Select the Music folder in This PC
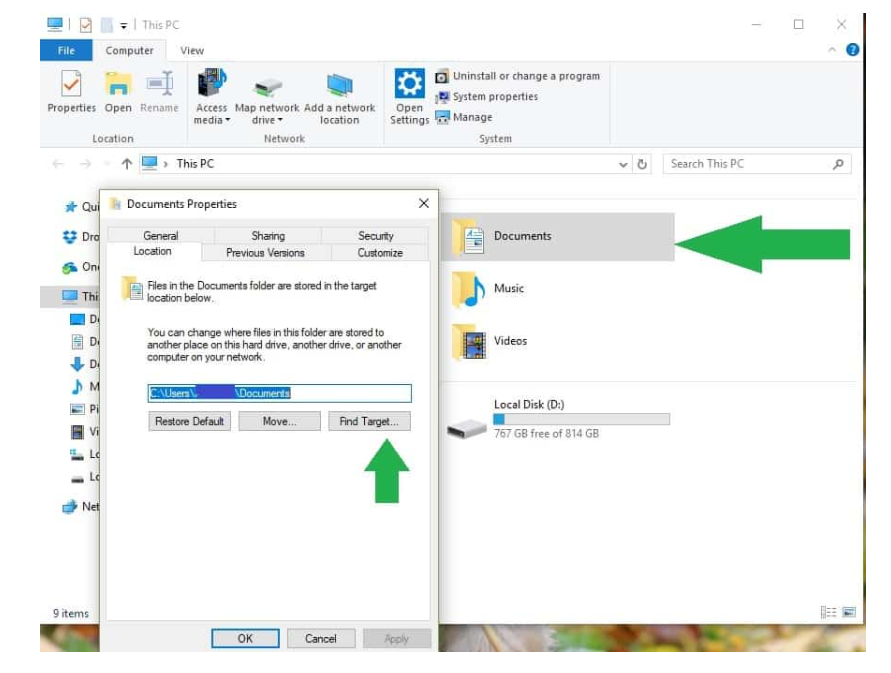This screenshot has height=673, width=891. 510,288
